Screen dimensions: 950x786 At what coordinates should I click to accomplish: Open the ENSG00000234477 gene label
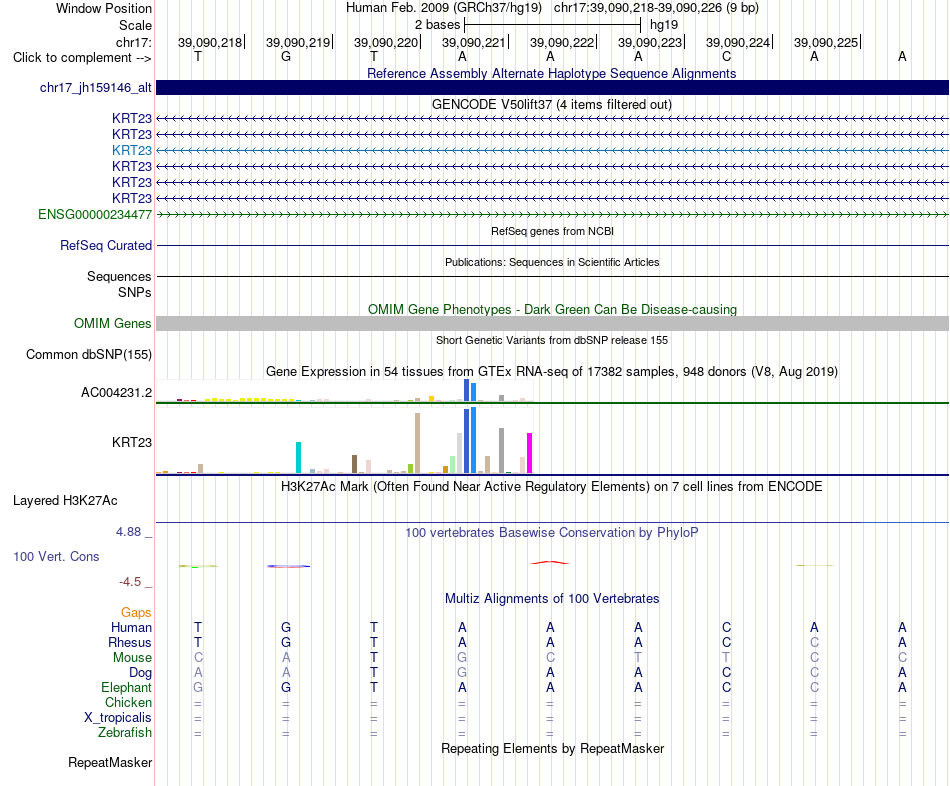95,215
